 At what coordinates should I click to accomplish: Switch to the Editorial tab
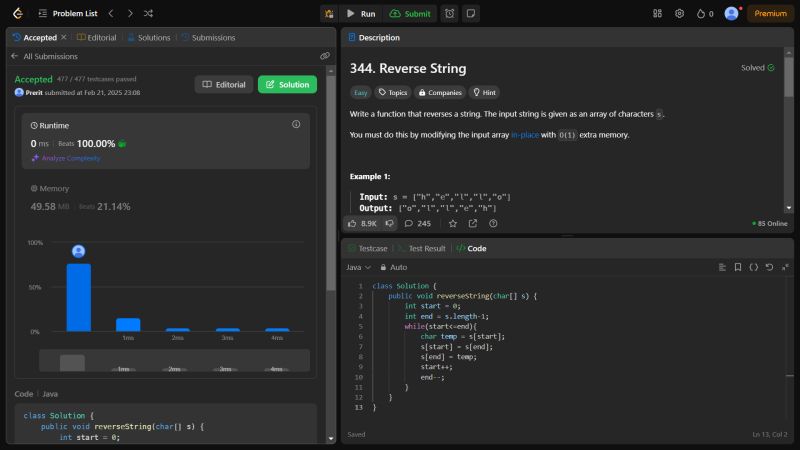(96, 37)
